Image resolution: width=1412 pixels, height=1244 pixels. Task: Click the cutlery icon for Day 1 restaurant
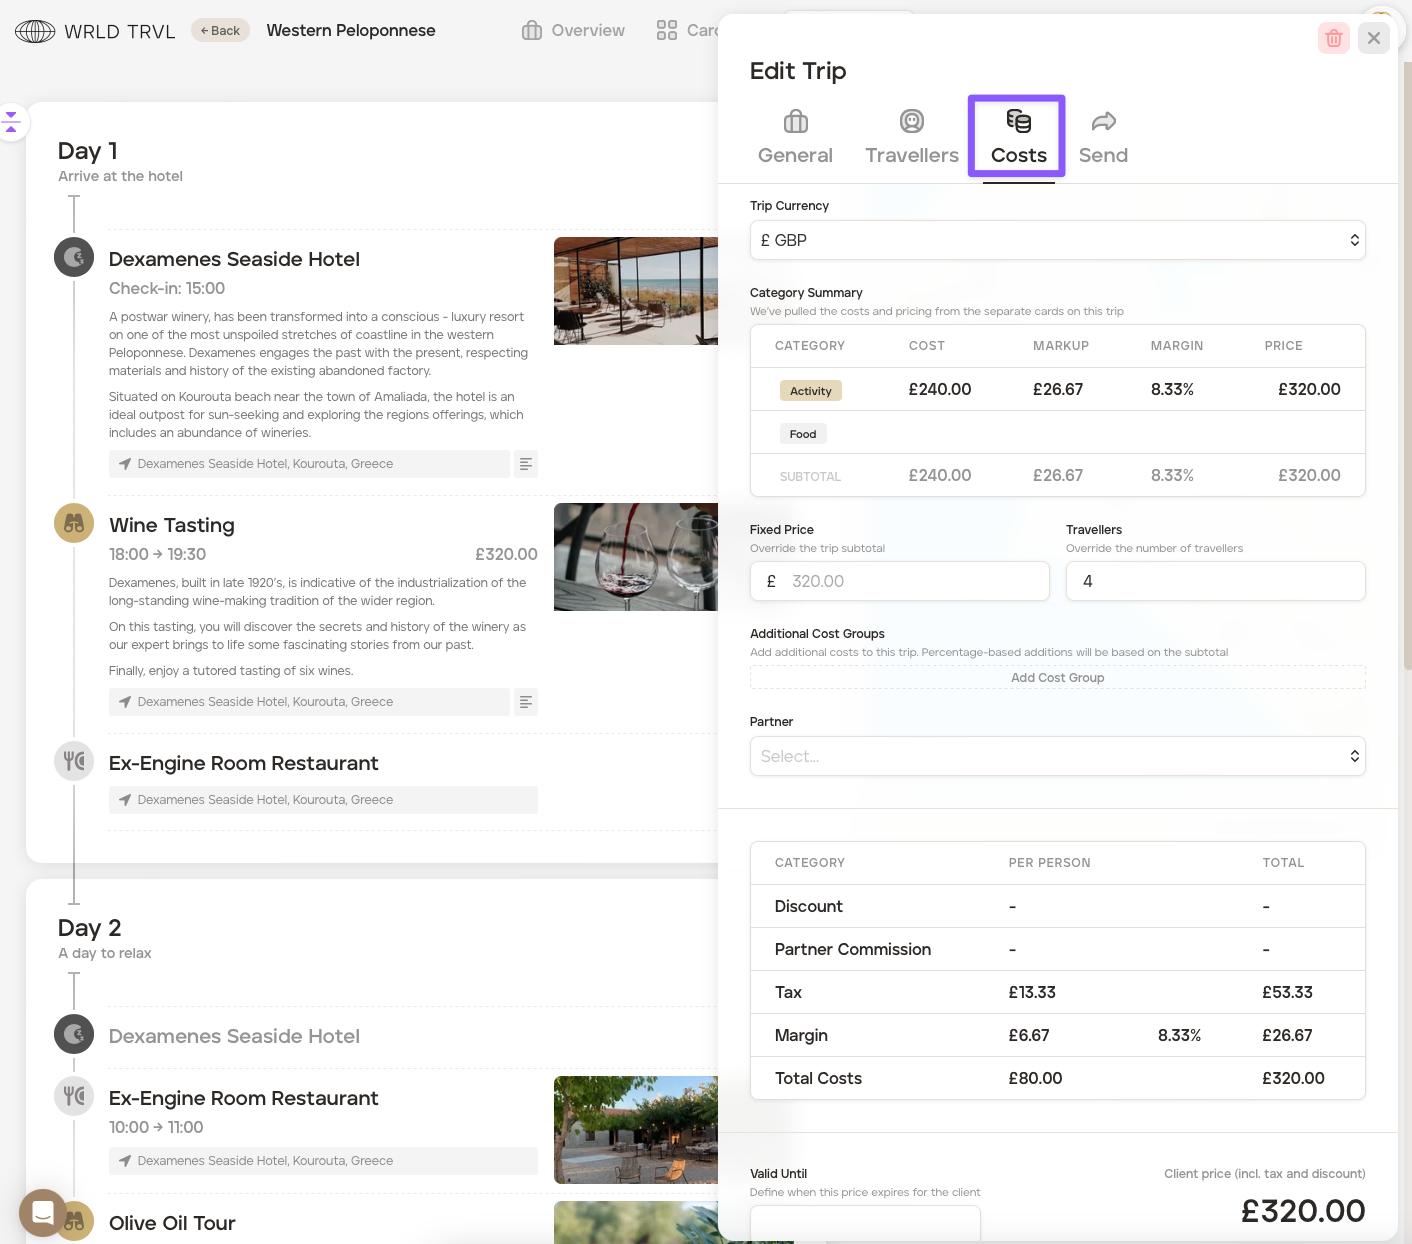pos(74,761)
